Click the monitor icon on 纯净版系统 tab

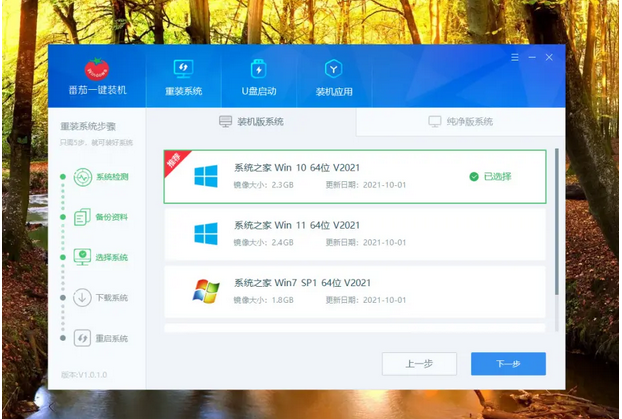point(435,121)
